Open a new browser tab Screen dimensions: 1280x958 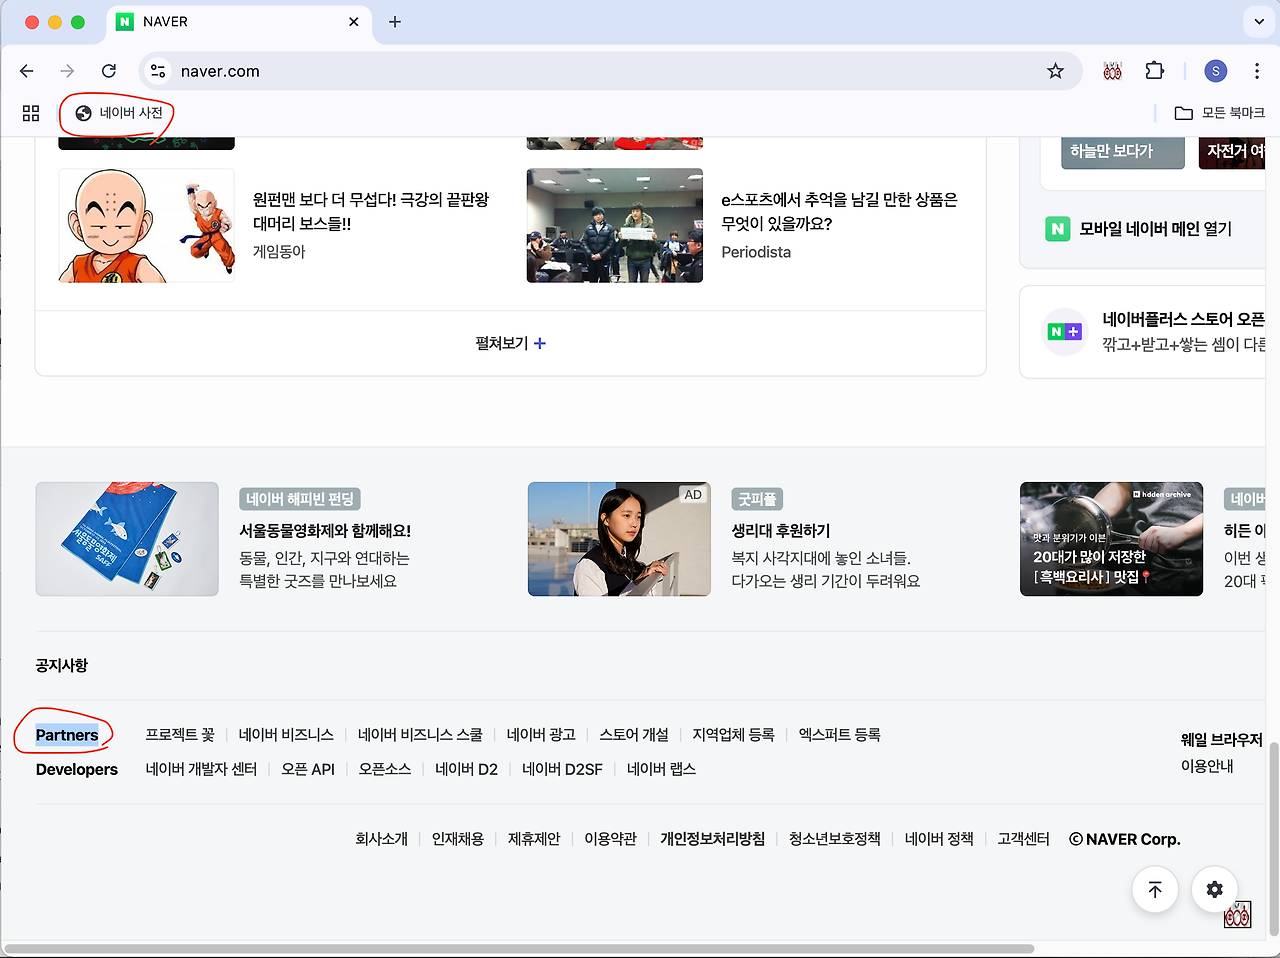pos(395,21)
